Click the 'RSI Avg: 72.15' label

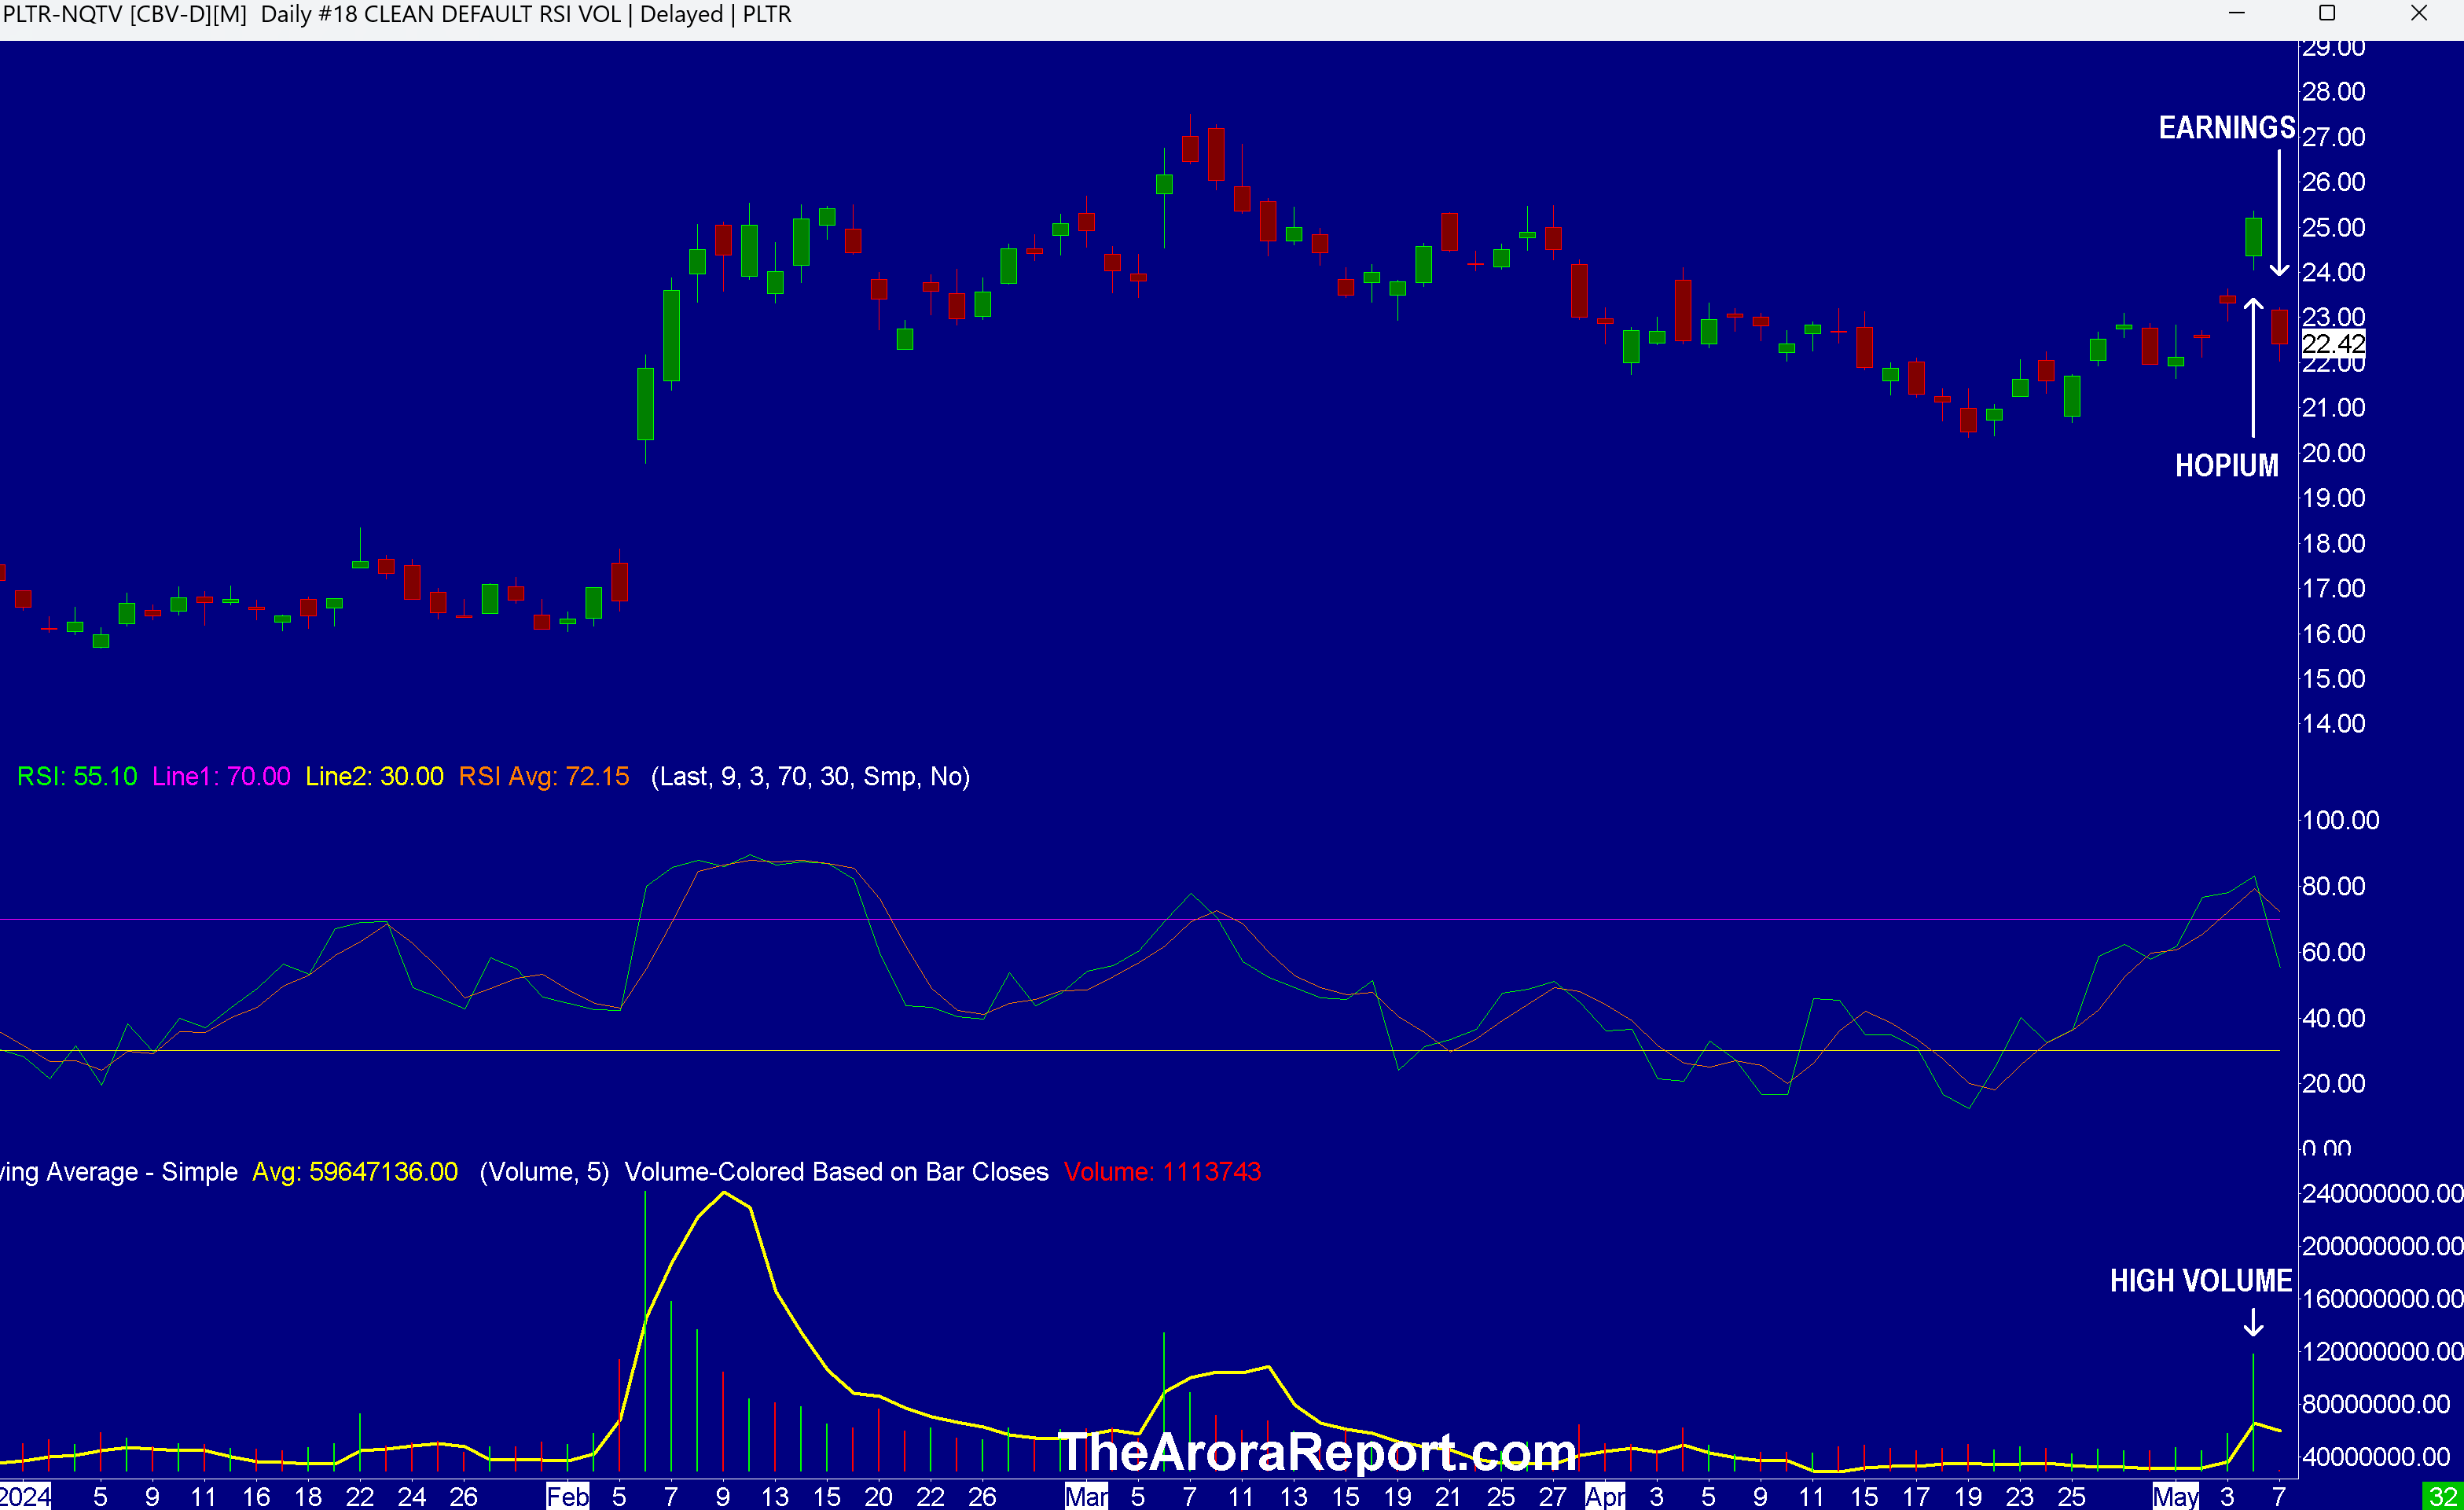[x=544, y=777]
